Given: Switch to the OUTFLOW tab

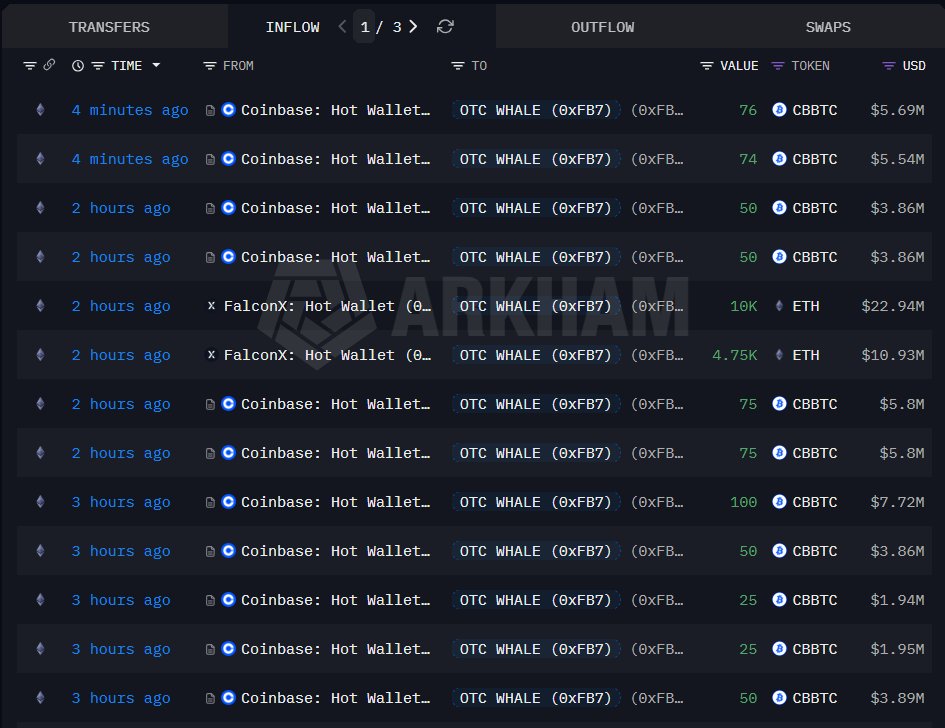Looking at the screenshot, I should pos(602,27).
